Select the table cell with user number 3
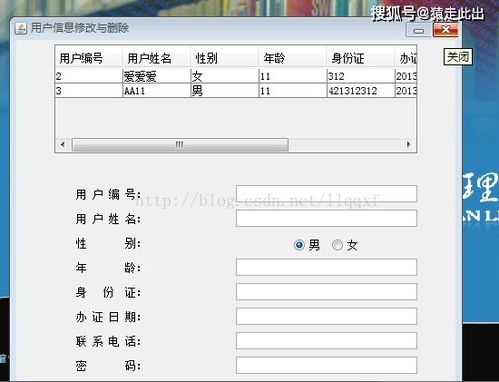 (89, 90)
